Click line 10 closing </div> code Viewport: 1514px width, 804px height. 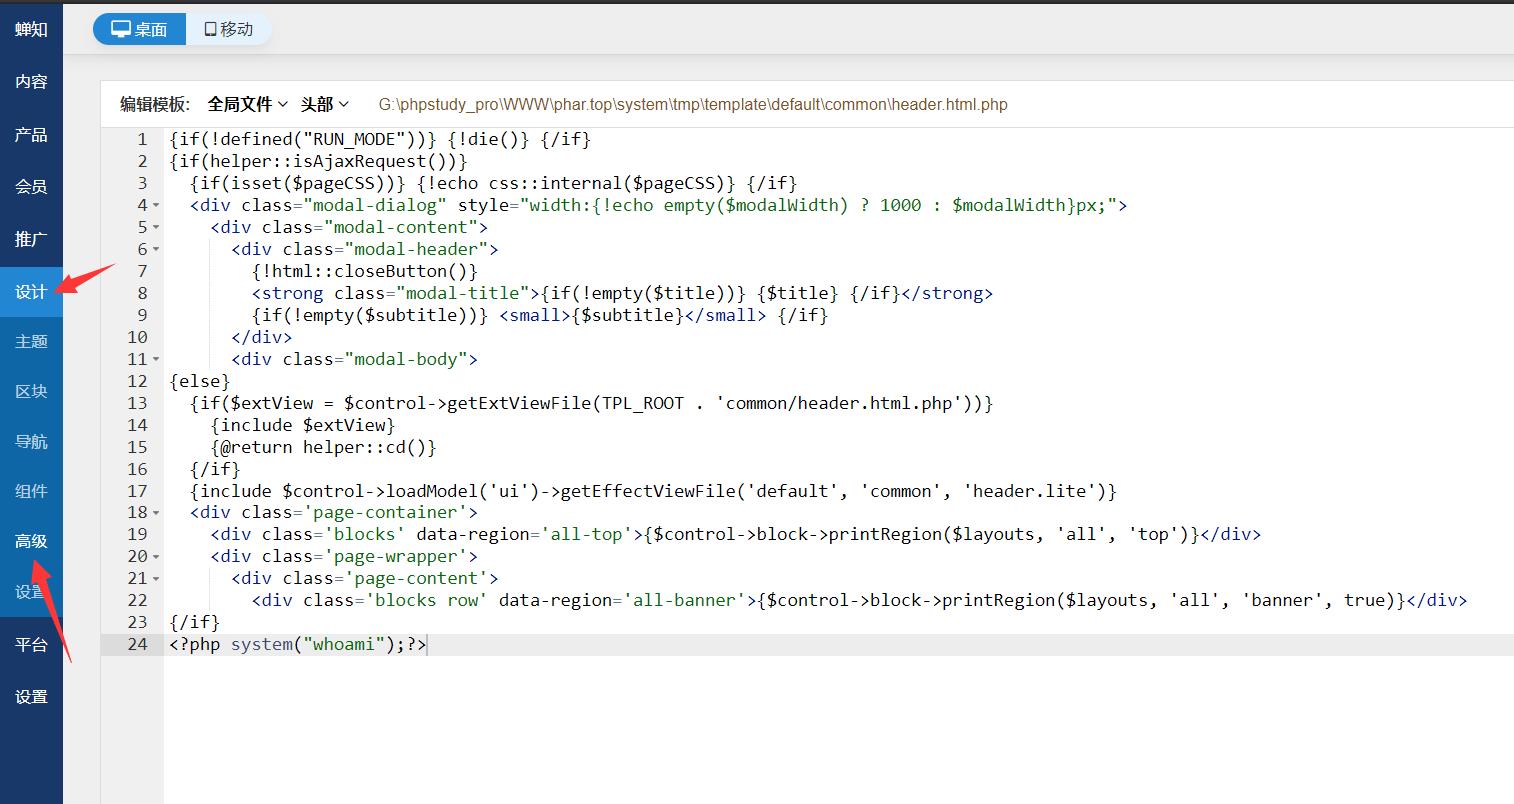click(262, 337)
